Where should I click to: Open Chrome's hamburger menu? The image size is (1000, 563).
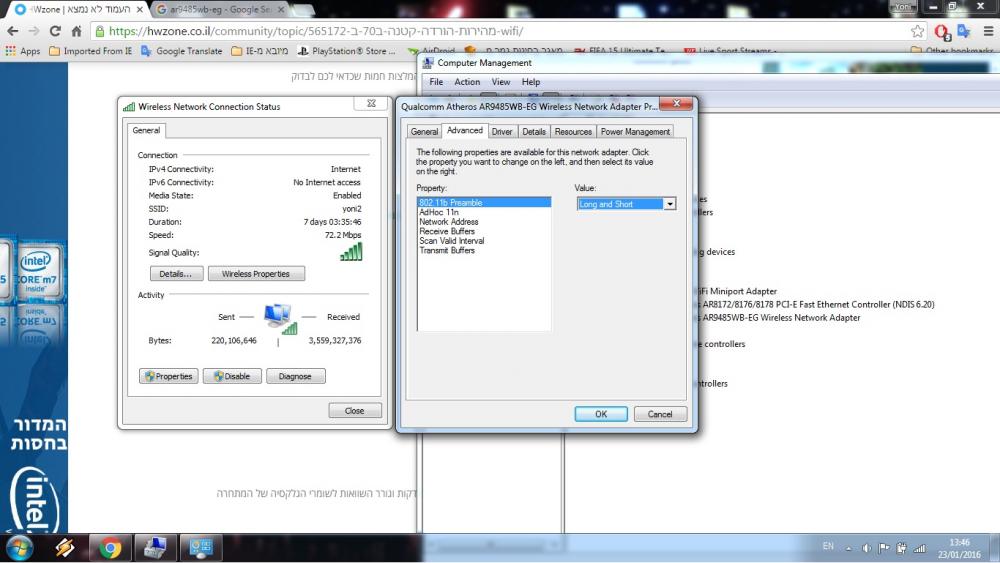tap(988, 31)
